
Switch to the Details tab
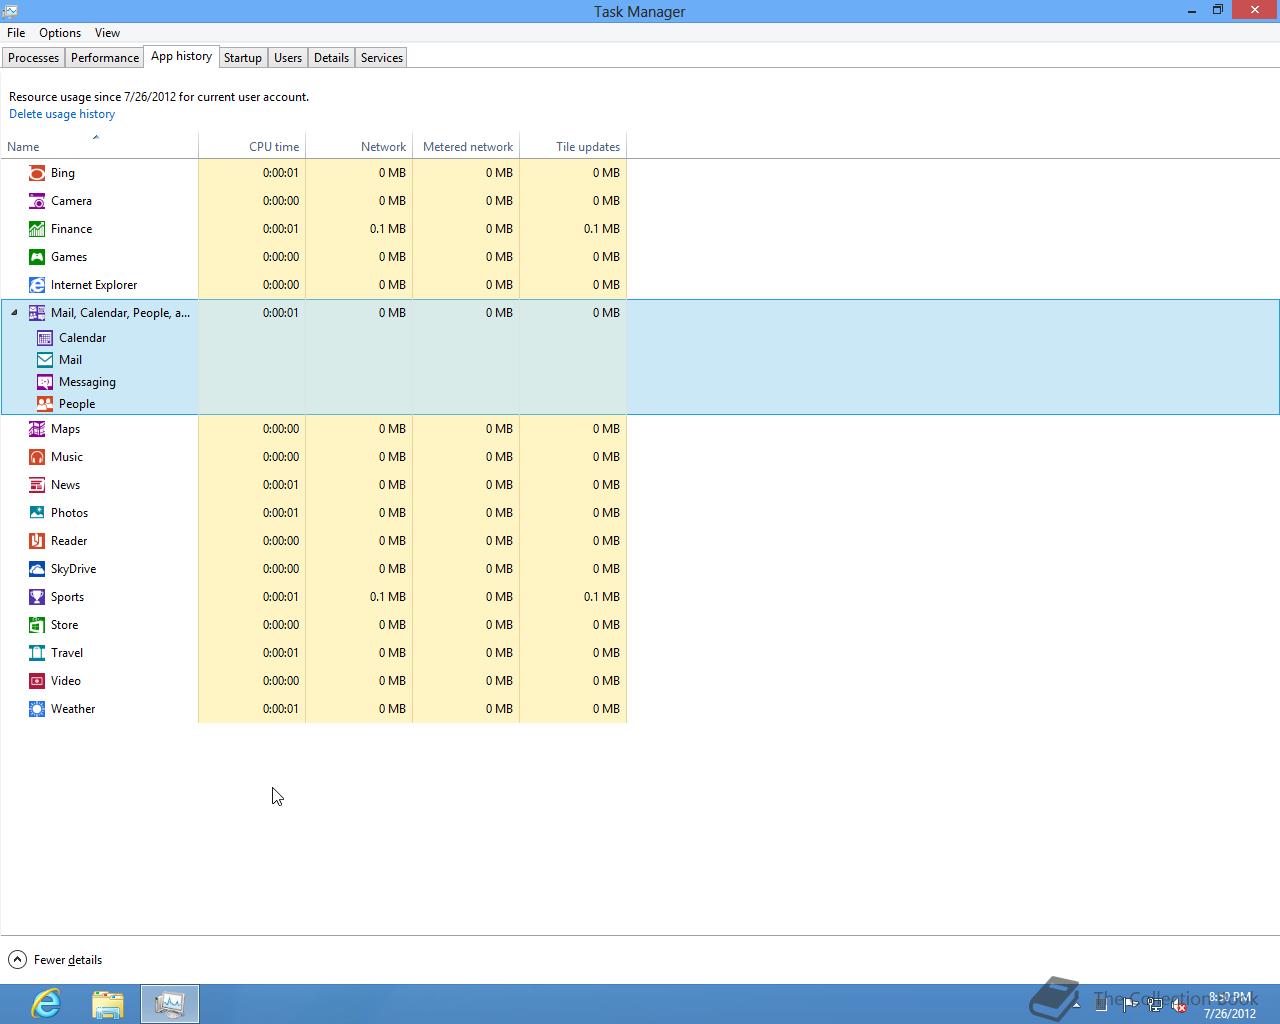[331, 58]
